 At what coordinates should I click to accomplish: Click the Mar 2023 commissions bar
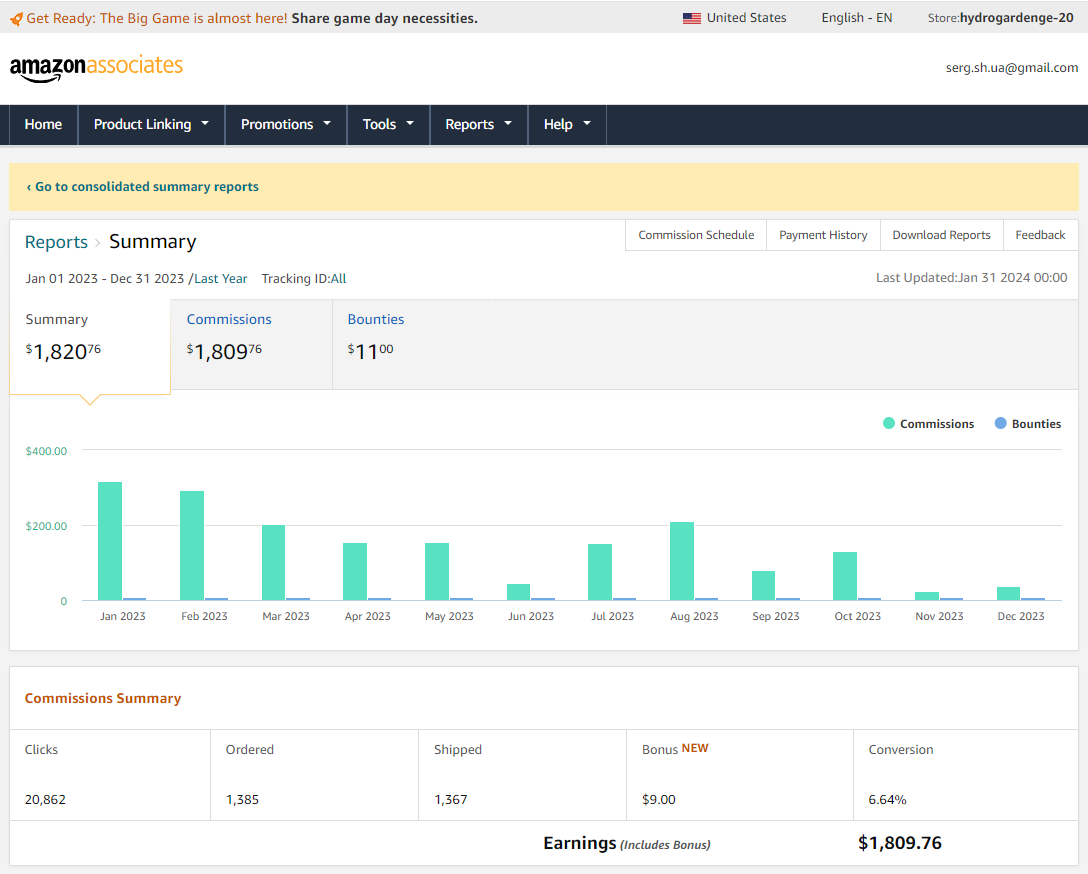coord(273,563)
